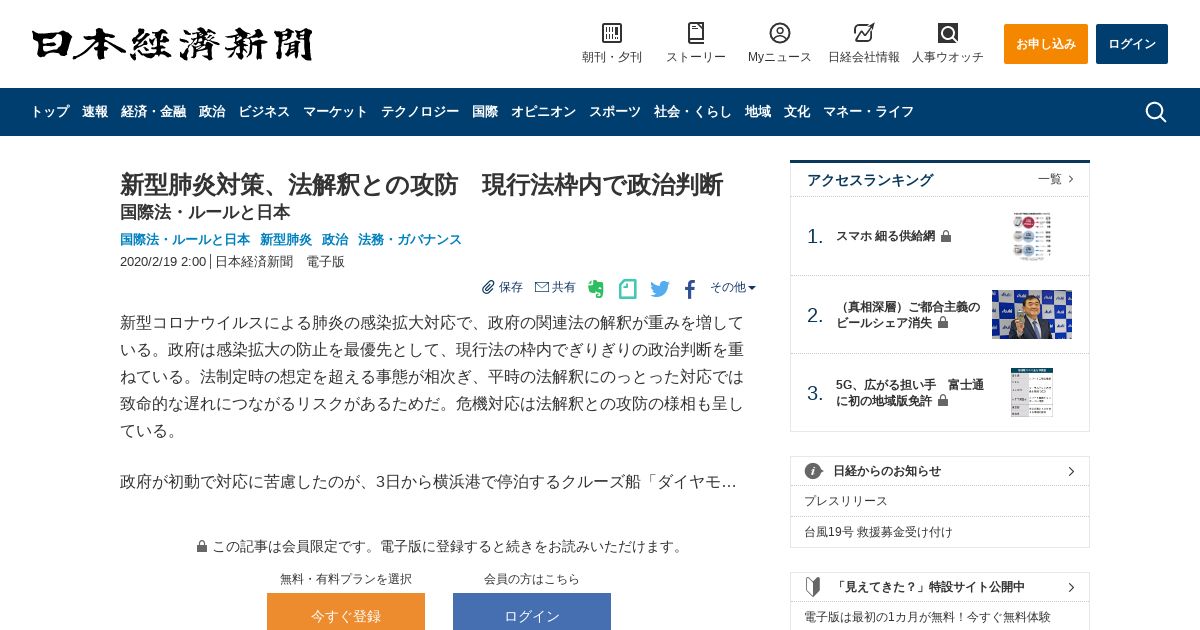The width and height of the screenshot is (1200, 630).
Task: Share article to Evernote
Action: (596, 289)
